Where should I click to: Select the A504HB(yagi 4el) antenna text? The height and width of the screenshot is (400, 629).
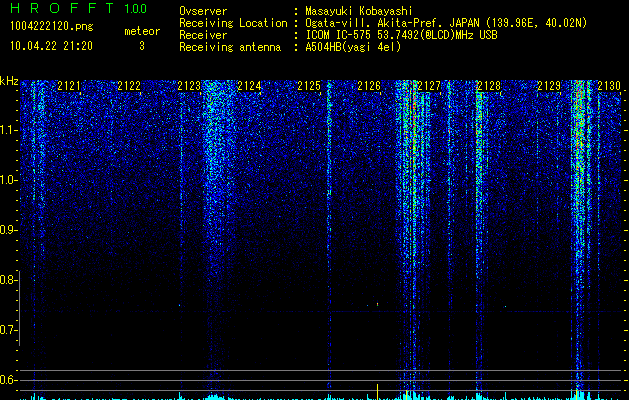click(353, 47)
